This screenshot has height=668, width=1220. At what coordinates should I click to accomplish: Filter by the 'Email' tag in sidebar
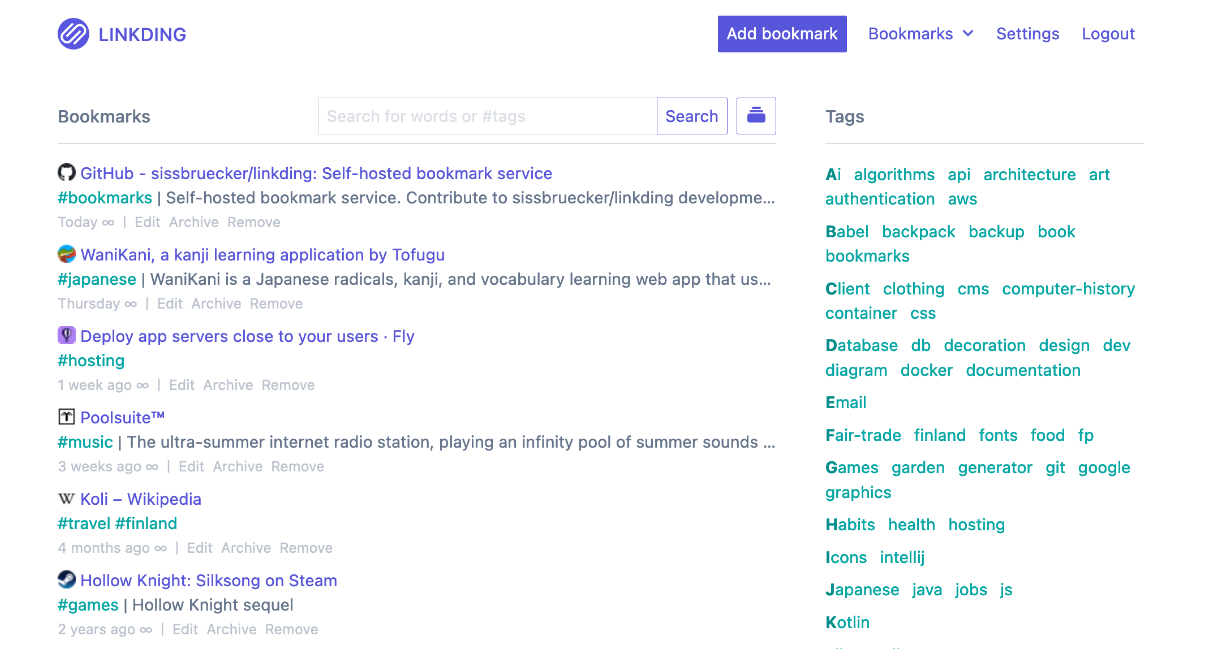(846, 402)
